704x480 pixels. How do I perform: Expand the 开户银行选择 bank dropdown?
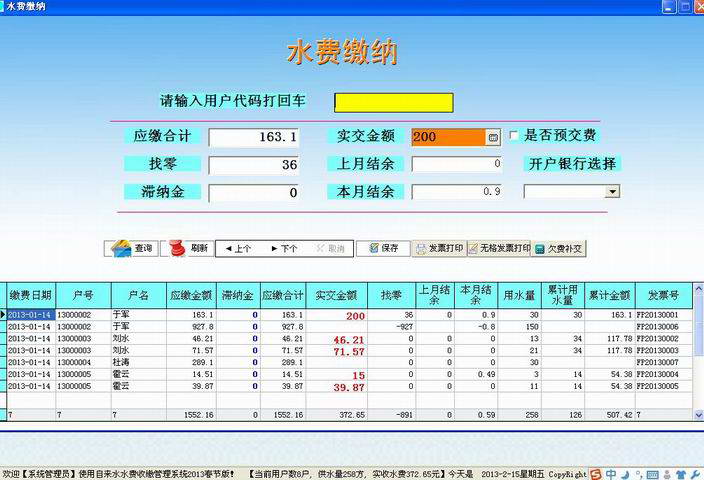pyautogui.click(x=612, y=192)
